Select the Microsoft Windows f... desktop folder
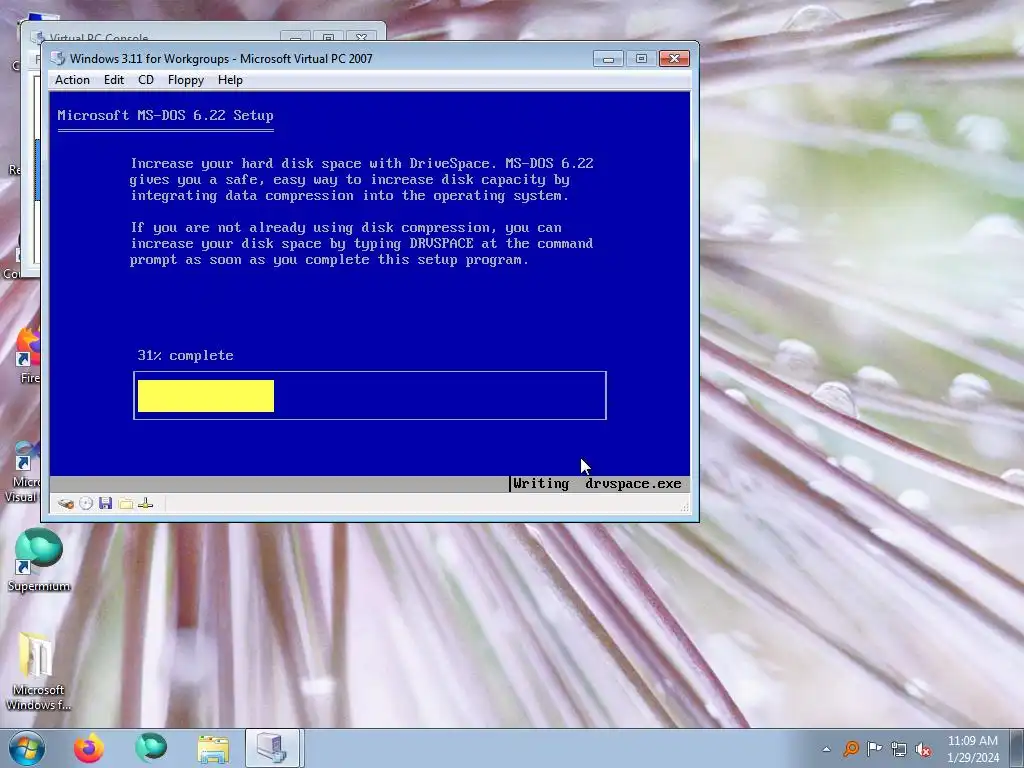 tap(38, 671)
